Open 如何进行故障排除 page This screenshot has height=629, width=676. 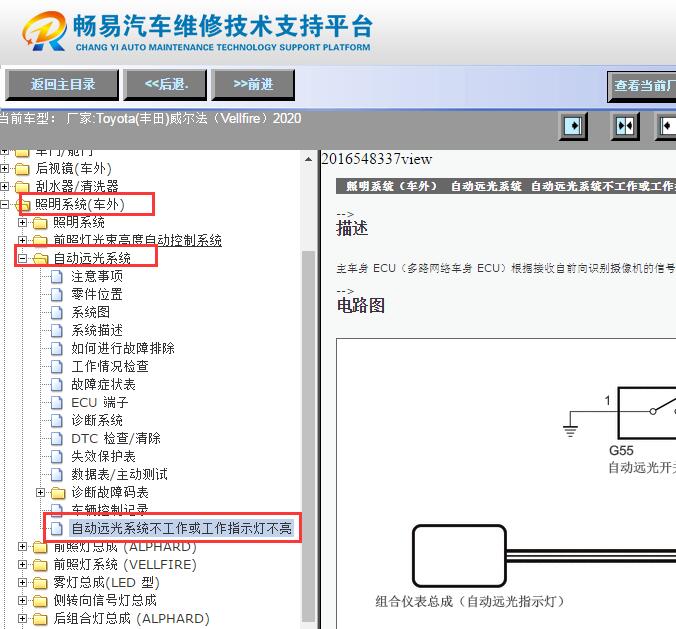[123, 348]
